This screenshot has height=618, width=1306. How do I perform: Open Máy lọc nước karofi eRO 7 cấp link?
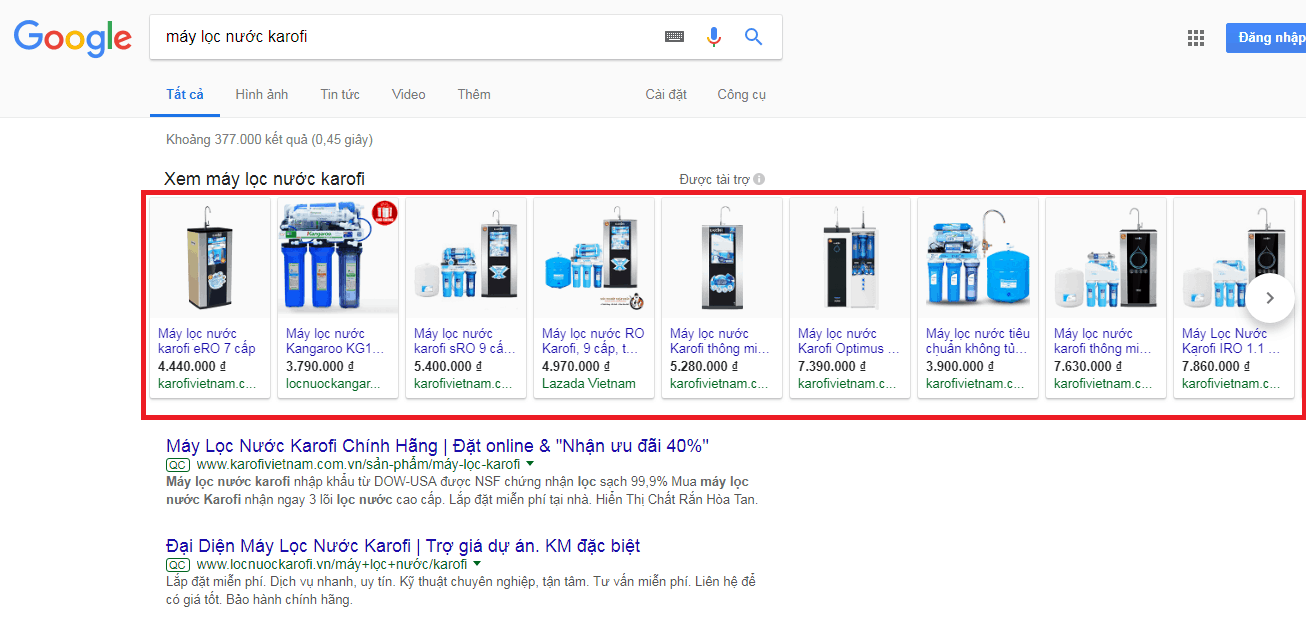pos(207,341)
